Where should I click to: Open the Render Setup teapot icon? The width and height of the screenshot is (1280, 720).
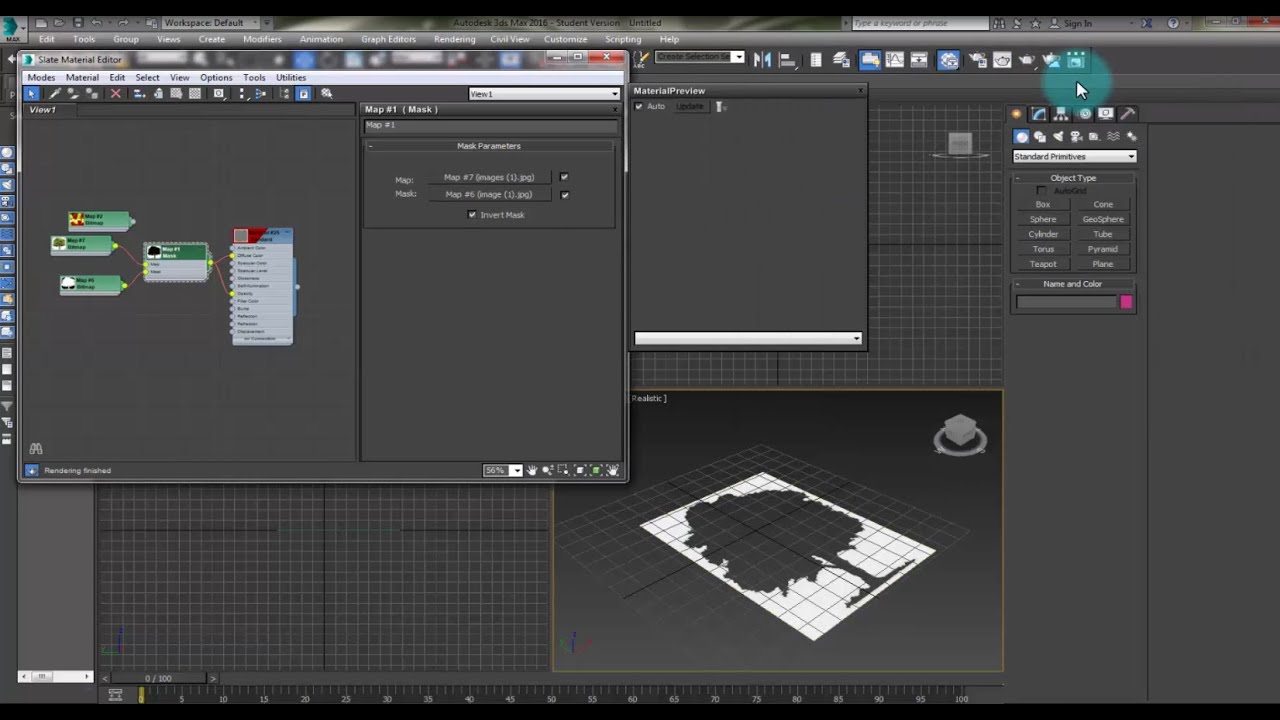(978, 60)
